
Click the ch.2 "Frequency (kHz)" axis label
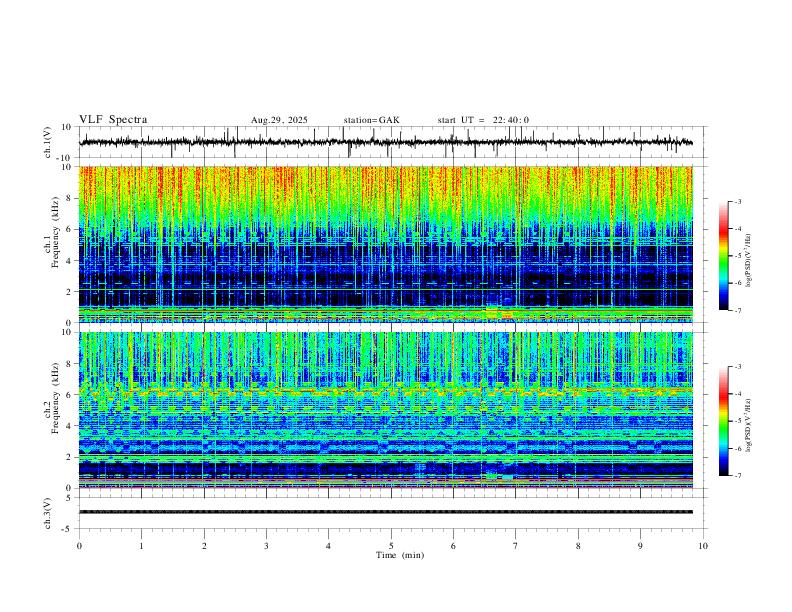coord(55,398)
